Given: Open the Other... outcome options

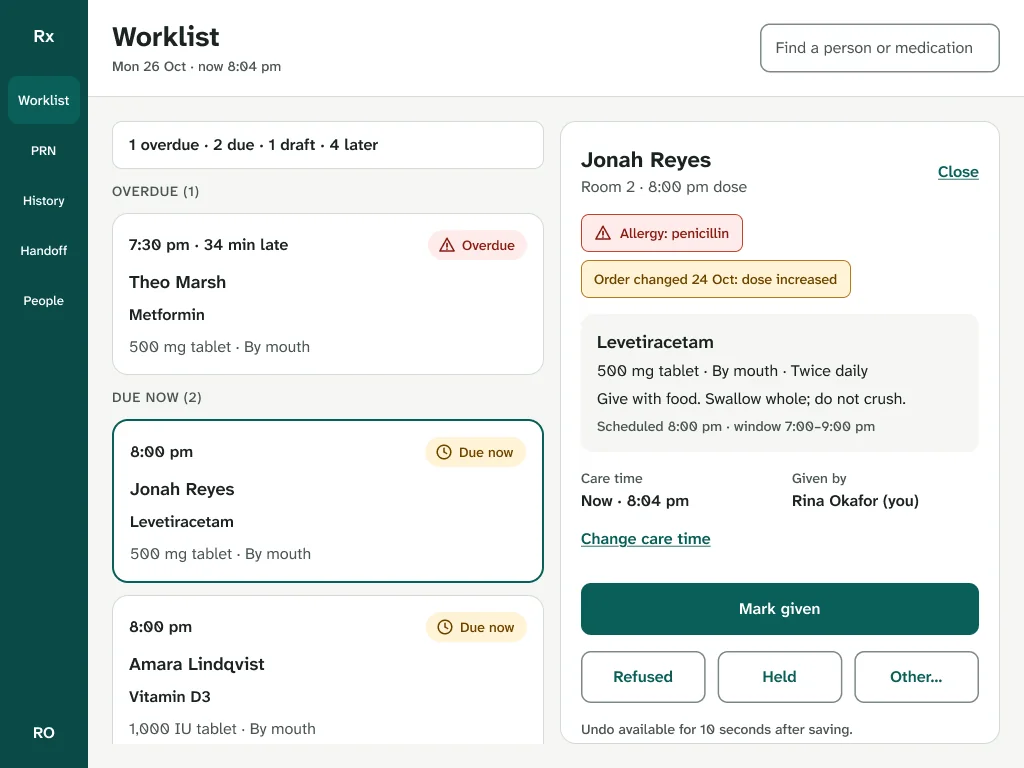Looking at the screenshot, I should (x=916, y=677).
